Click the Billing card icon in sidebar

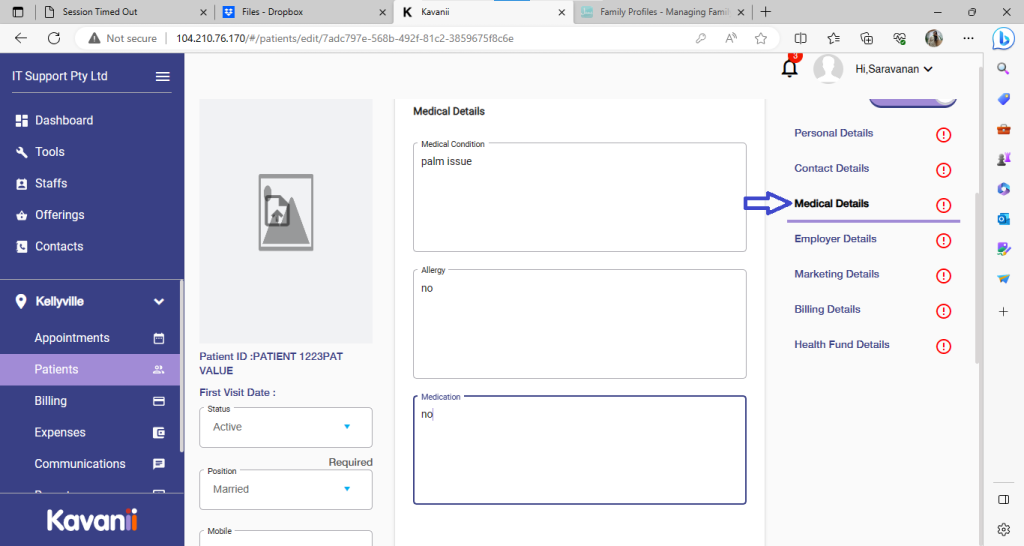tap(158, 401)
